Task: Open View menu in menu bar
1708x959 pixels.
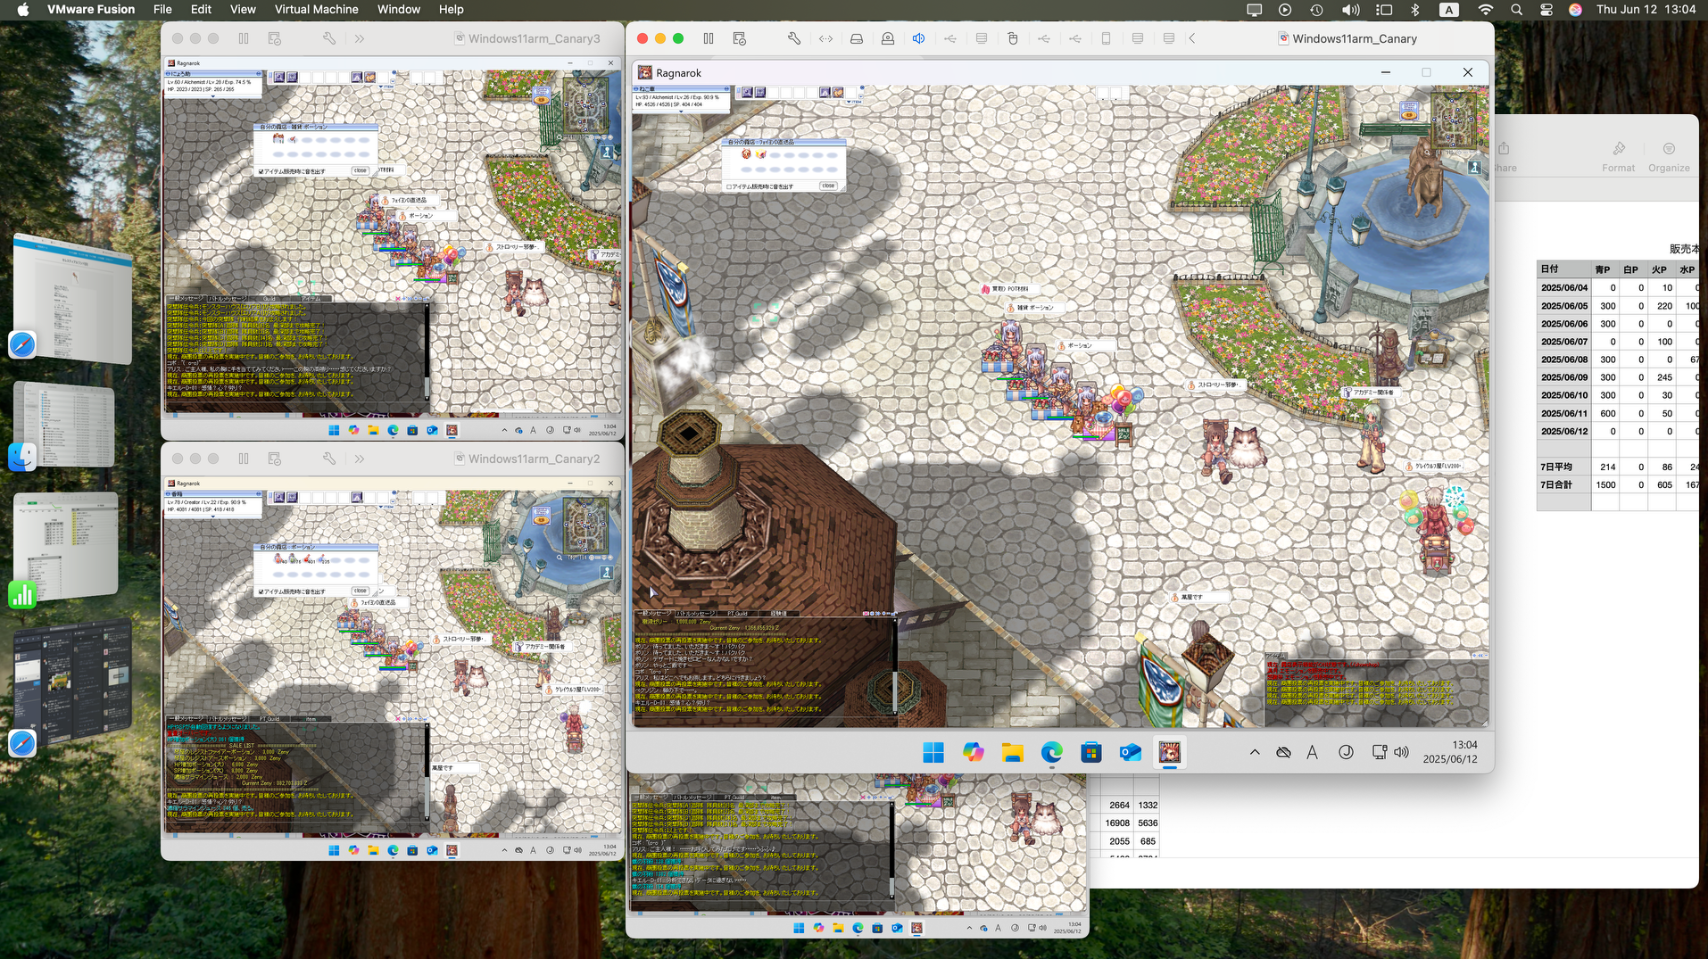Action: point(243,9)
